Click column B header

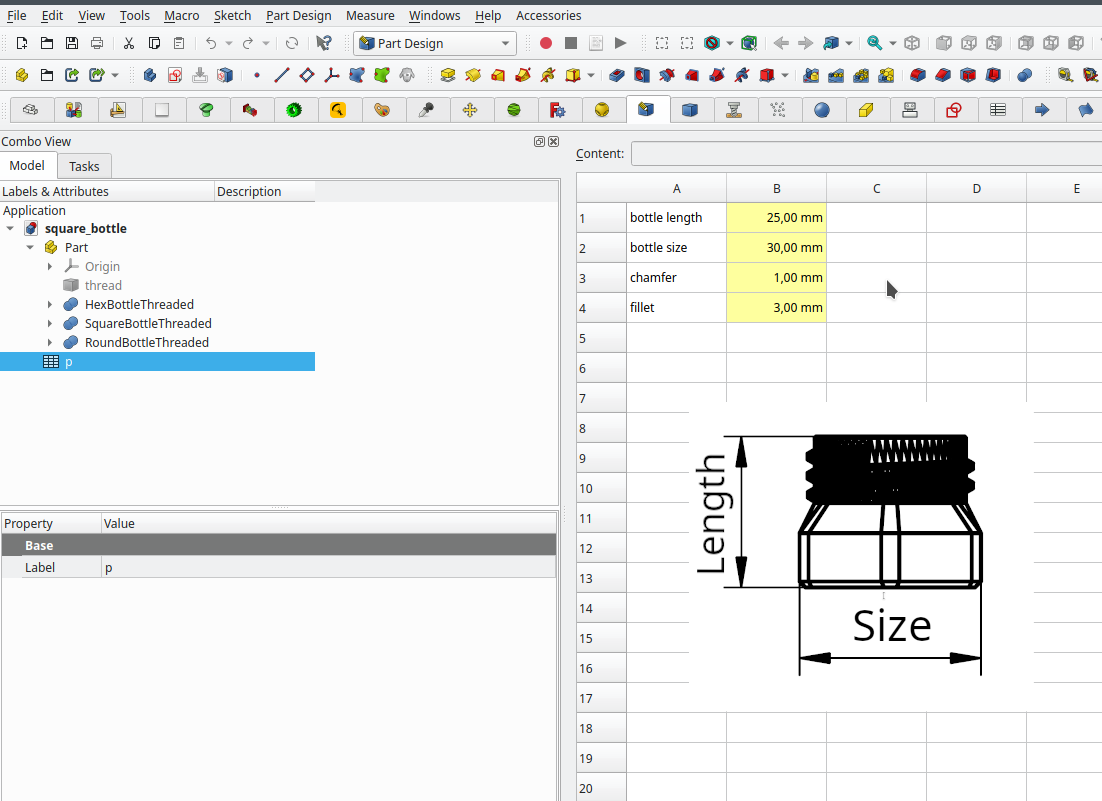pyautogui.click(x=777, y=188)
